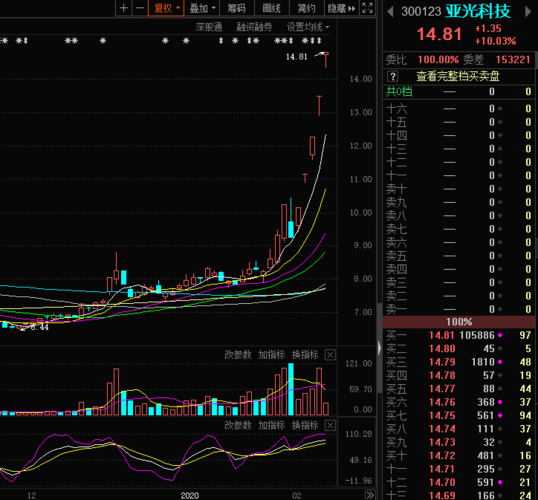Click the 14.81 high price marker on chart
This screenshot has width=538, height=500.
pos(297,57)
